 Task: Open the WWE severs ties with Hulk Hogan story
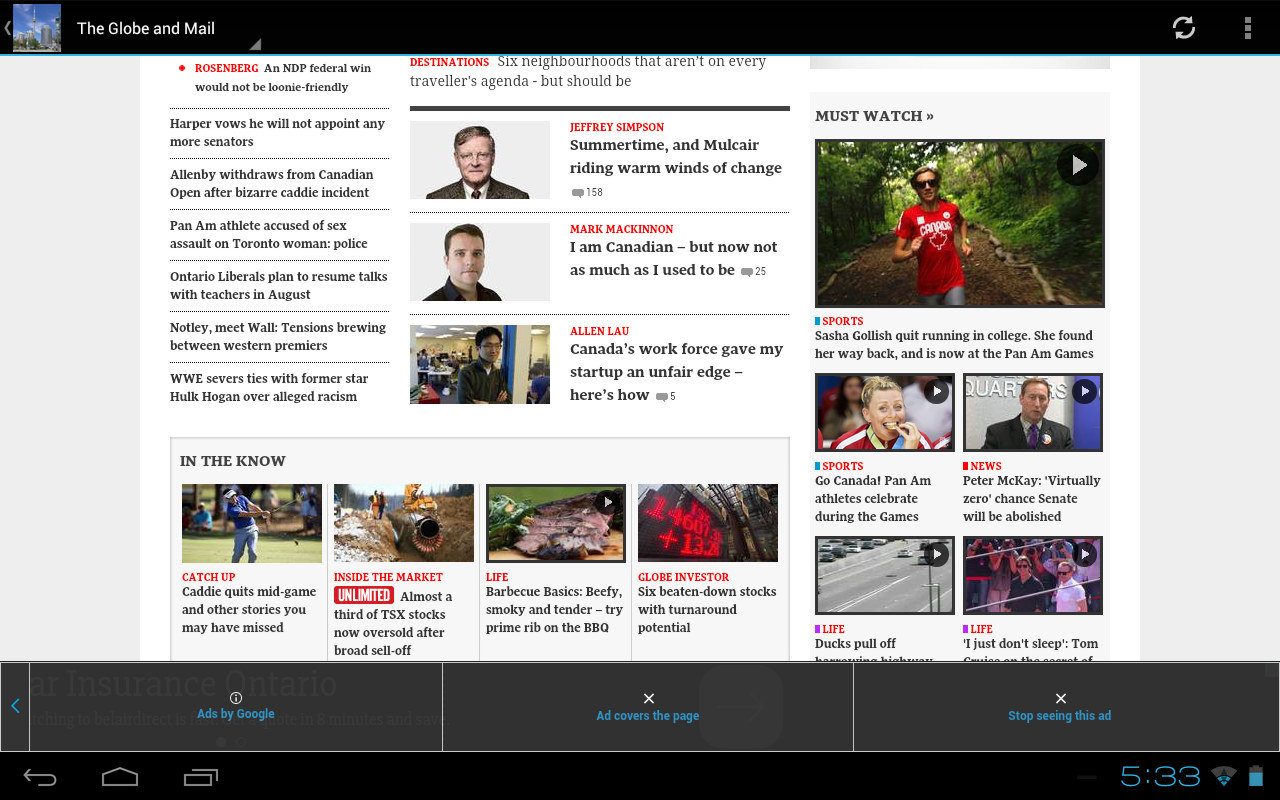[x=269, y=388]
